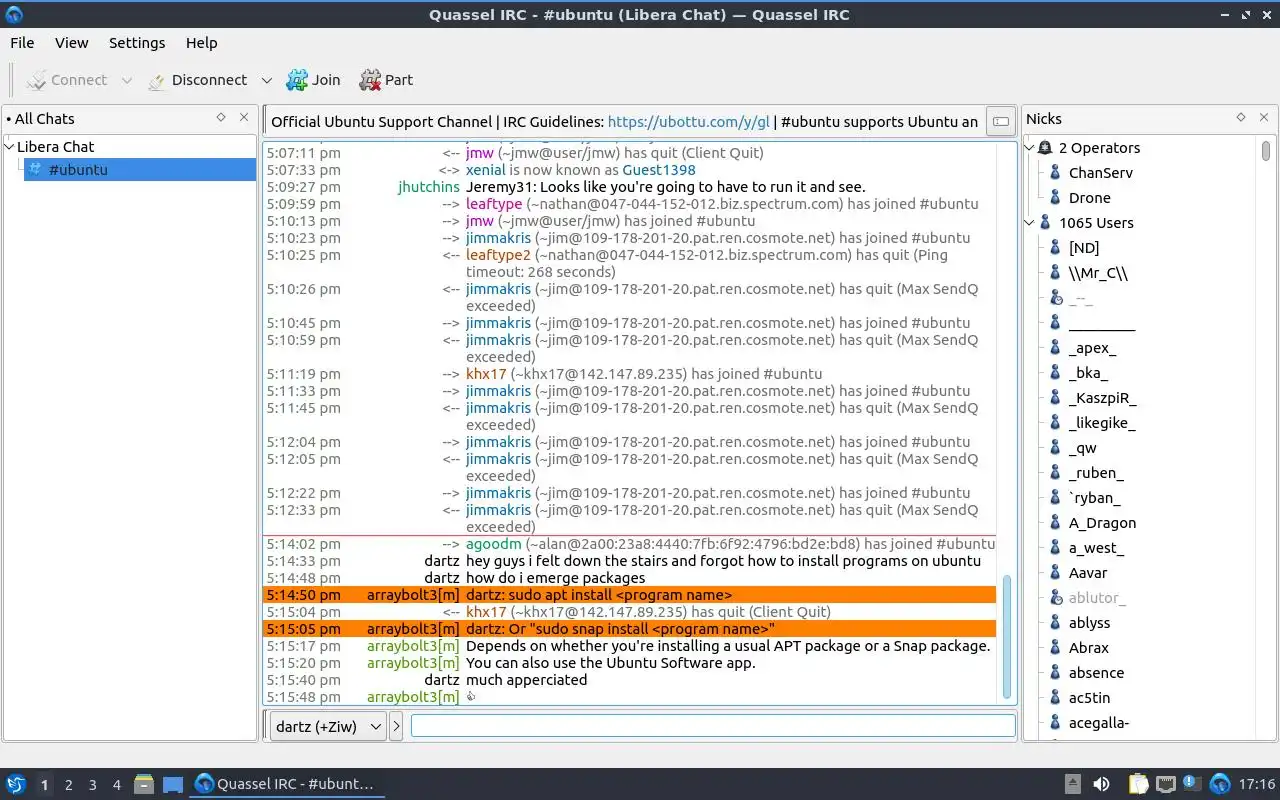Click the user icon next to \\Mr_C\\
This screenshot has width=1280, height=800.
click(1055, 273)
